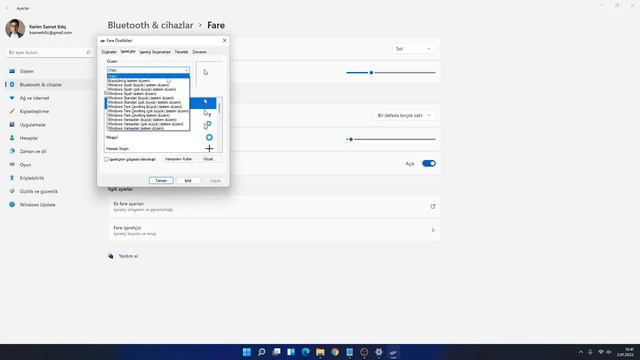Viewport: 640px width, 360px height.
Task: Toggle the Açık switch off
Action: (x=429, y=164)
